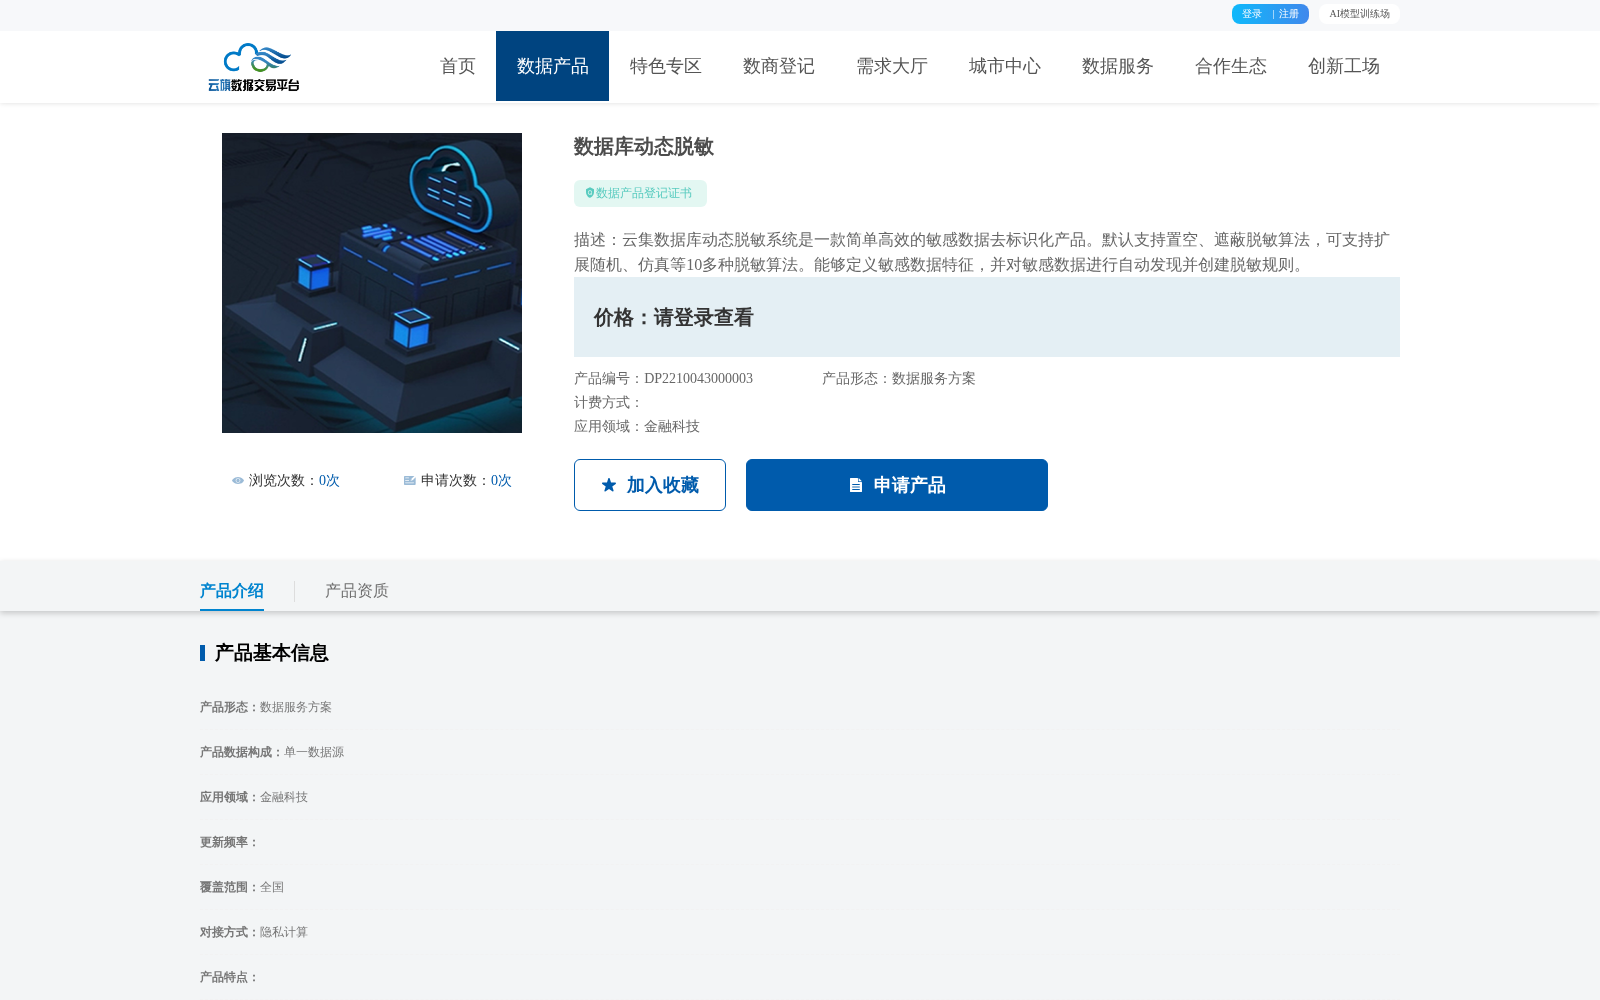Click 产品数据构成：单一数据源 row

coord(272,752)
